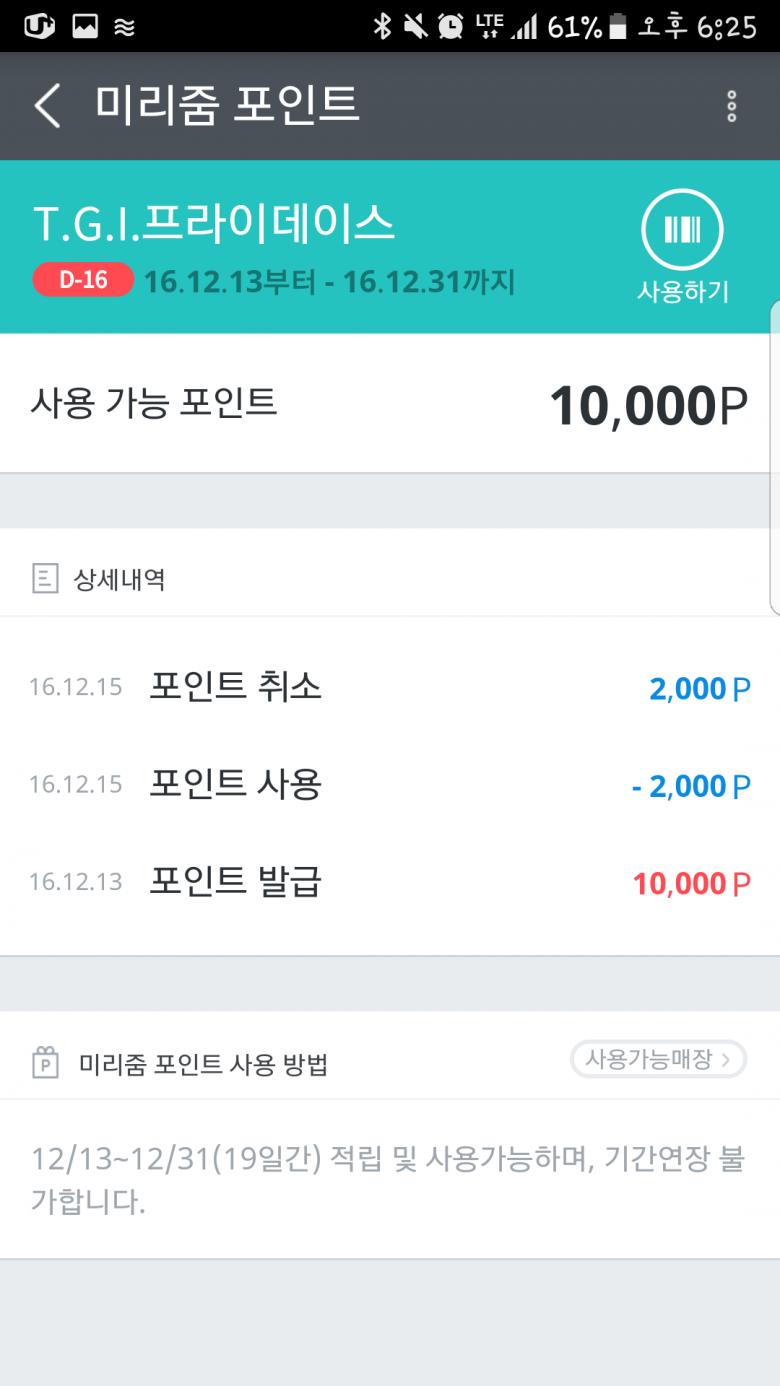Tap the alarm clock status icon
Image resolution: width=780 pixels, height=1386 pixels.
coord(451,26)
